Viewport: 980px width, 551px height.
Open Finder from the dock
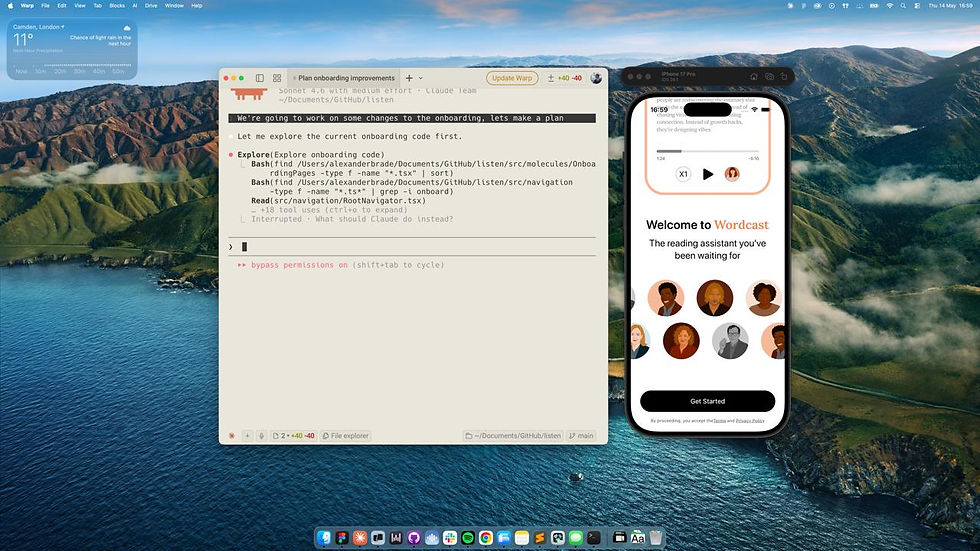tap(324, 537)
